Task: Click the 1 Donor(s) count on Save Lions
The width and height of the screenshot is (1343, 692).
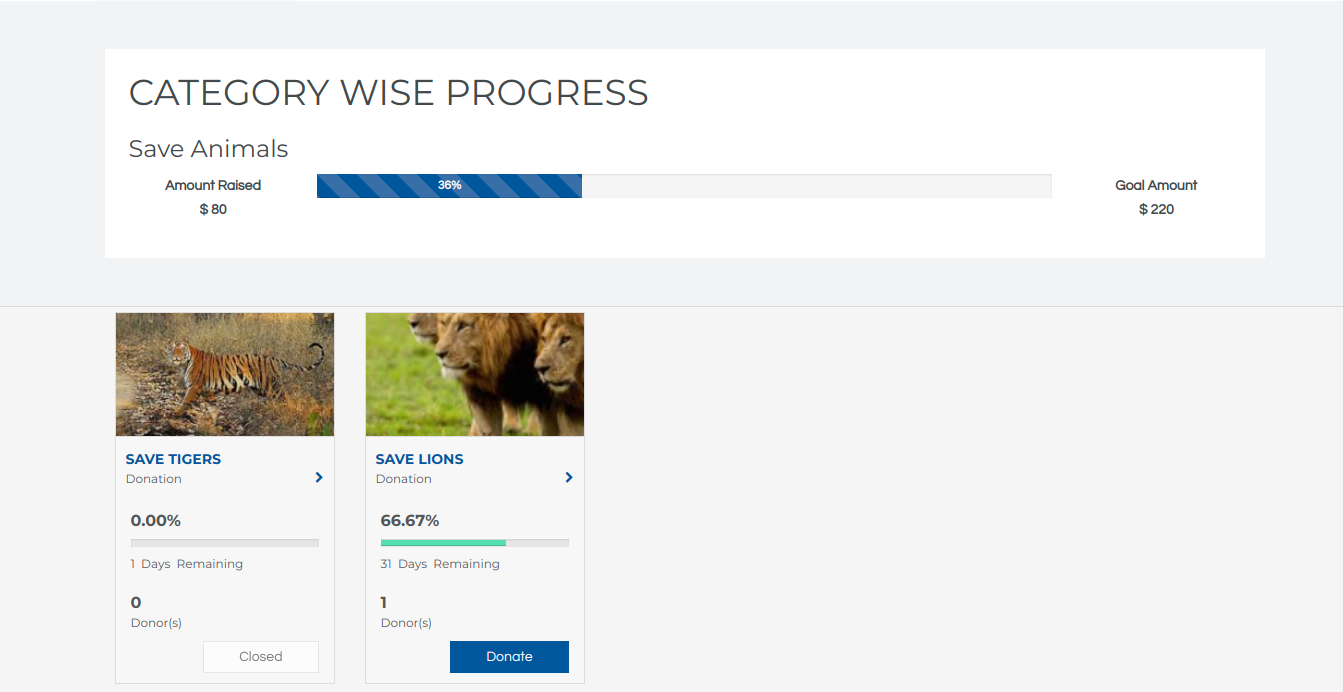Action: tap(384, 602)
